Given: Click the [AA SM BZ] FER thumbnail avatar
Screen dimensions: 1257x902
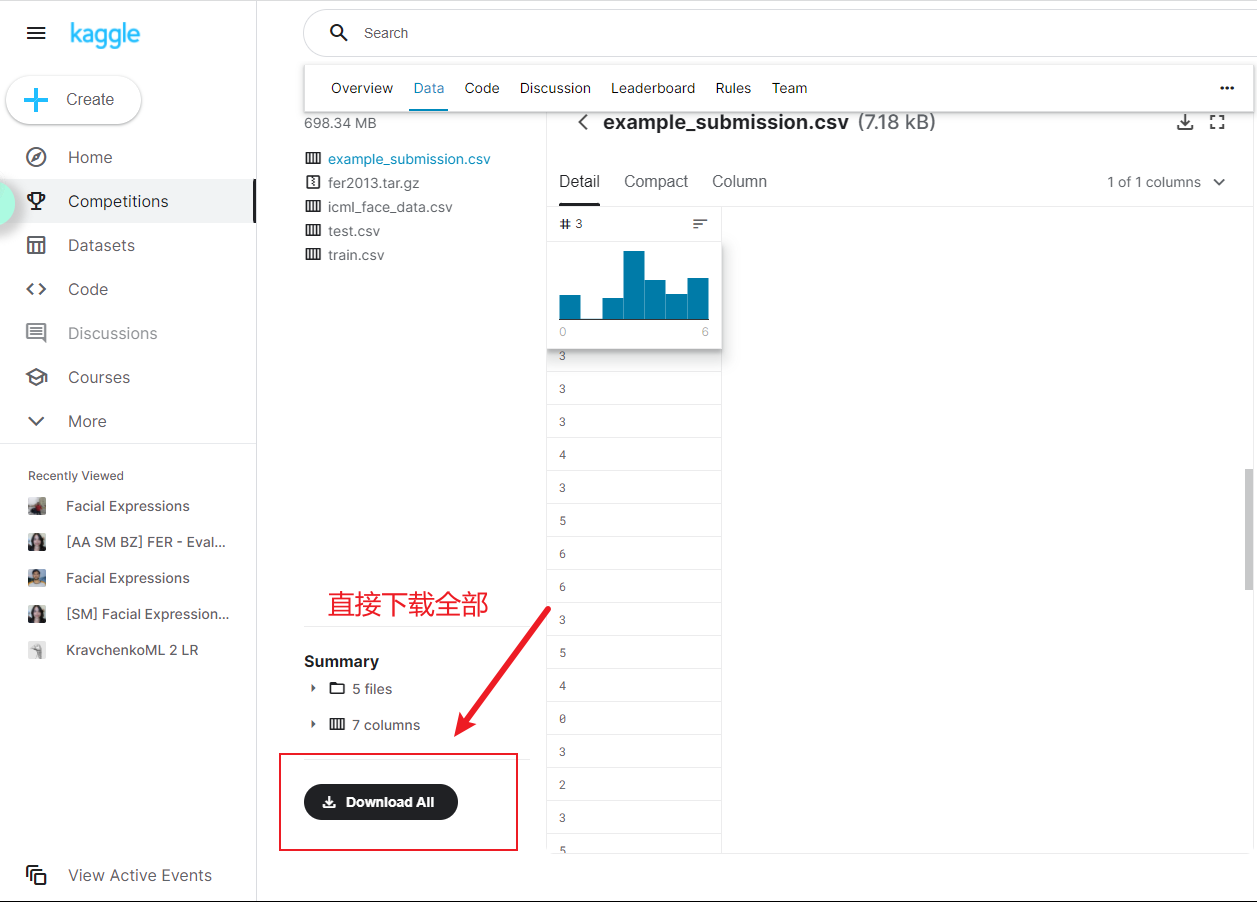Looking at the screenshot, I should tap(36, 542).
